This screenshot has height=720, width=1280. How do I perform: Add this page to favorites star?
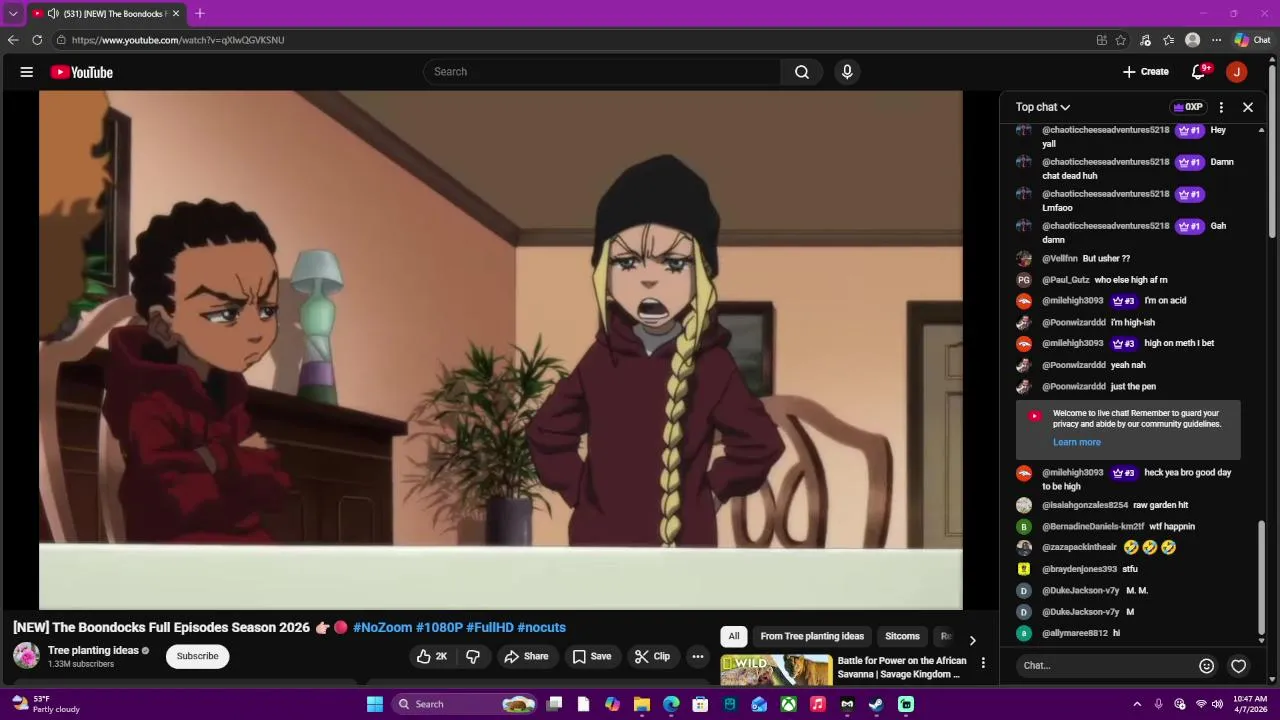[1121, 40]
